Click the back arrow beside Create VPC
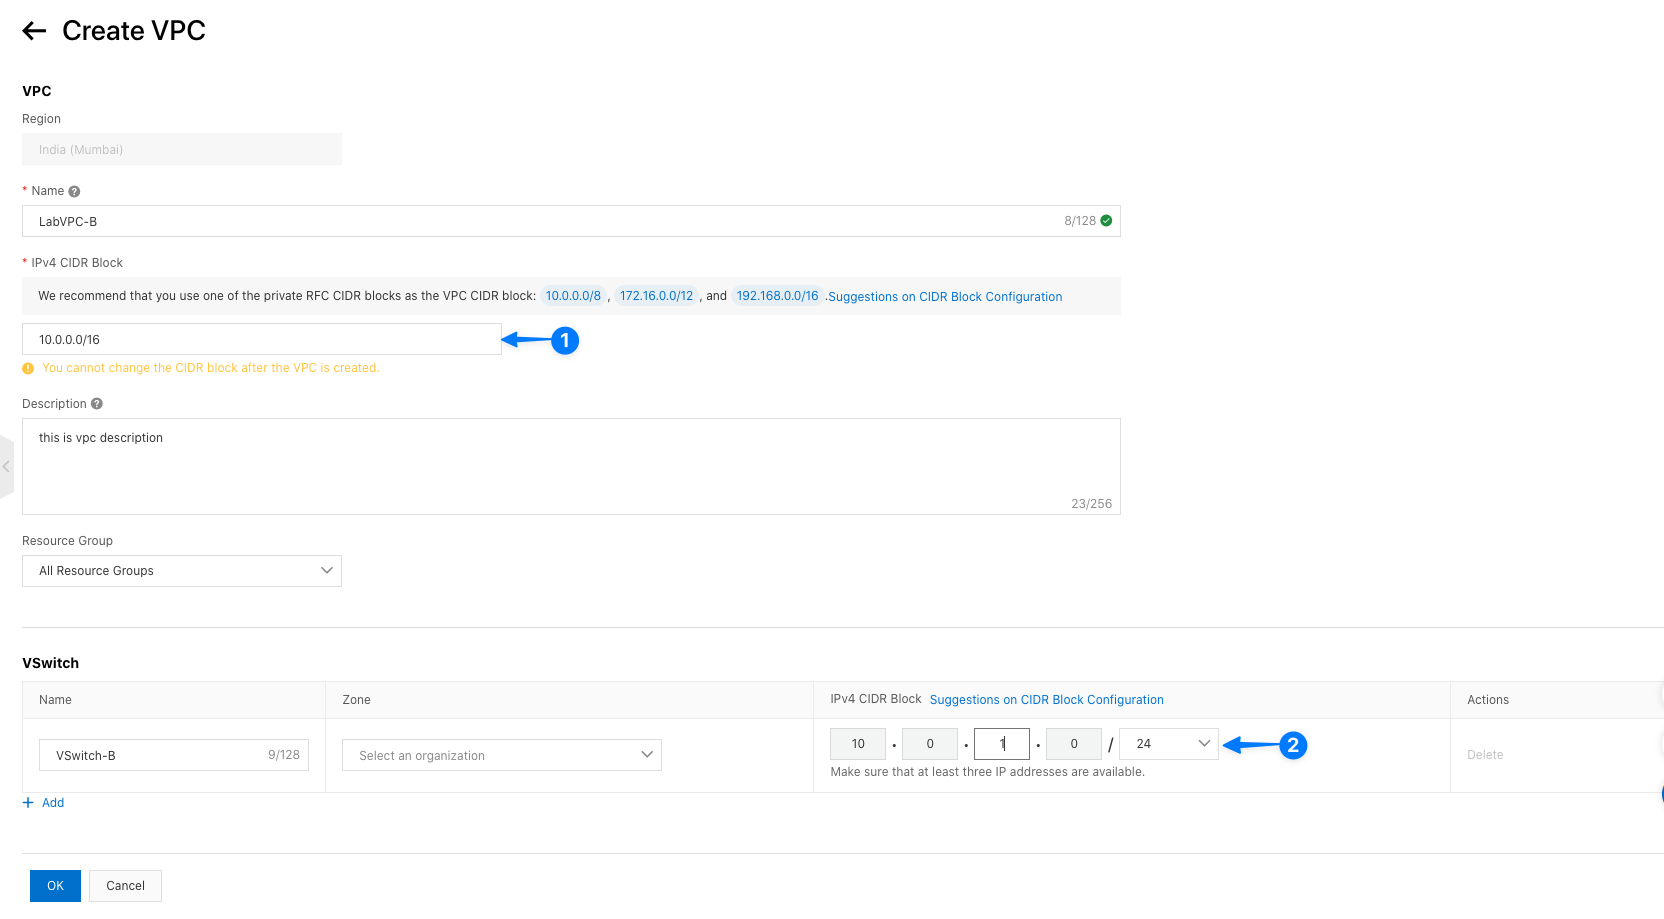This screenshot has width=1664, height=919. coord(34,31)
